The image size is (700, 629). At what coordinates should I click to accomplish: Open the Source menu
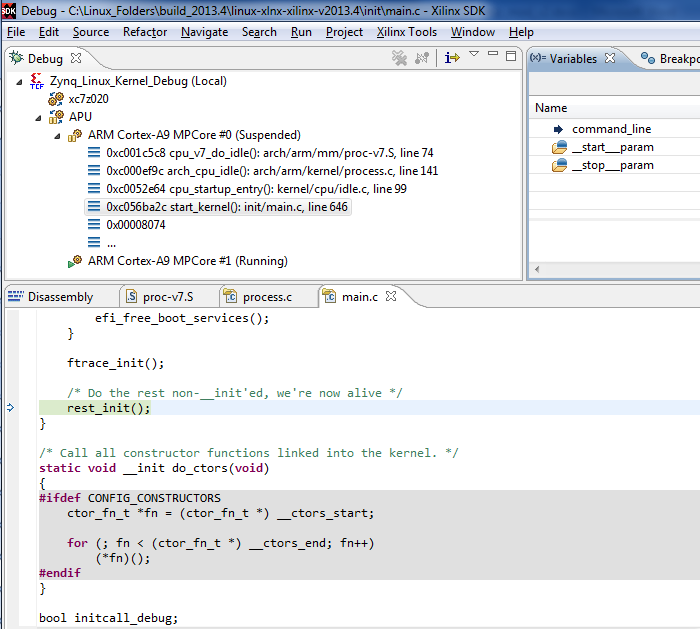tap(91, 32)
